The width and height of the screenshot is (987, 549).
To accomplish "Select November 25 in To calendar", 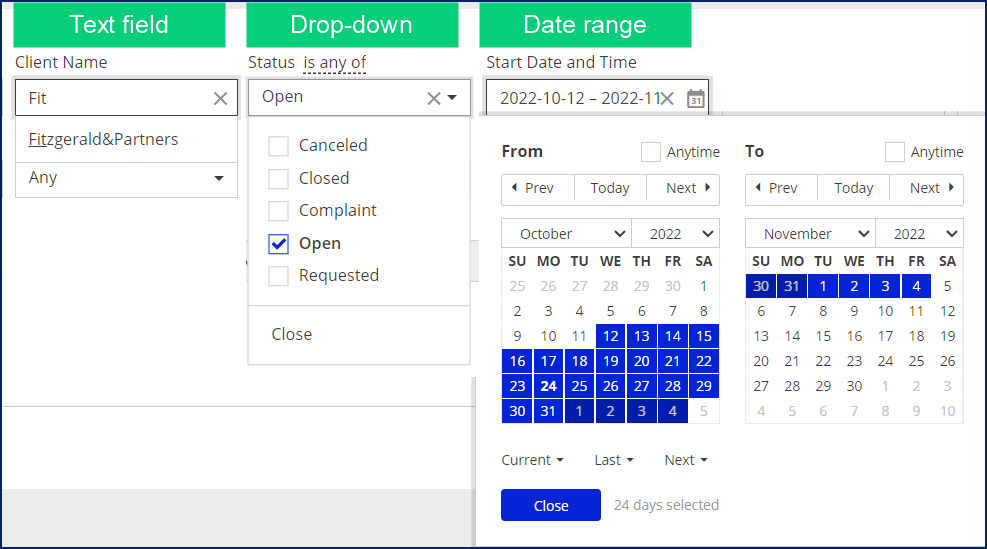I will 916,361.
